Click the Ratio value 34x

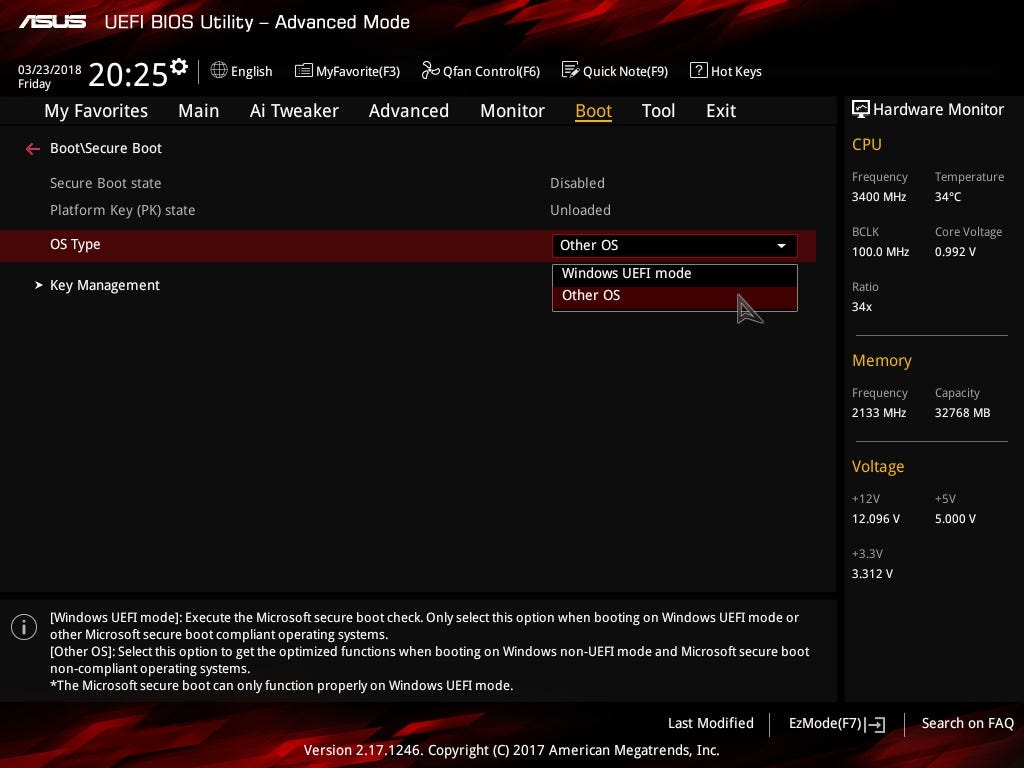point(861,307)
